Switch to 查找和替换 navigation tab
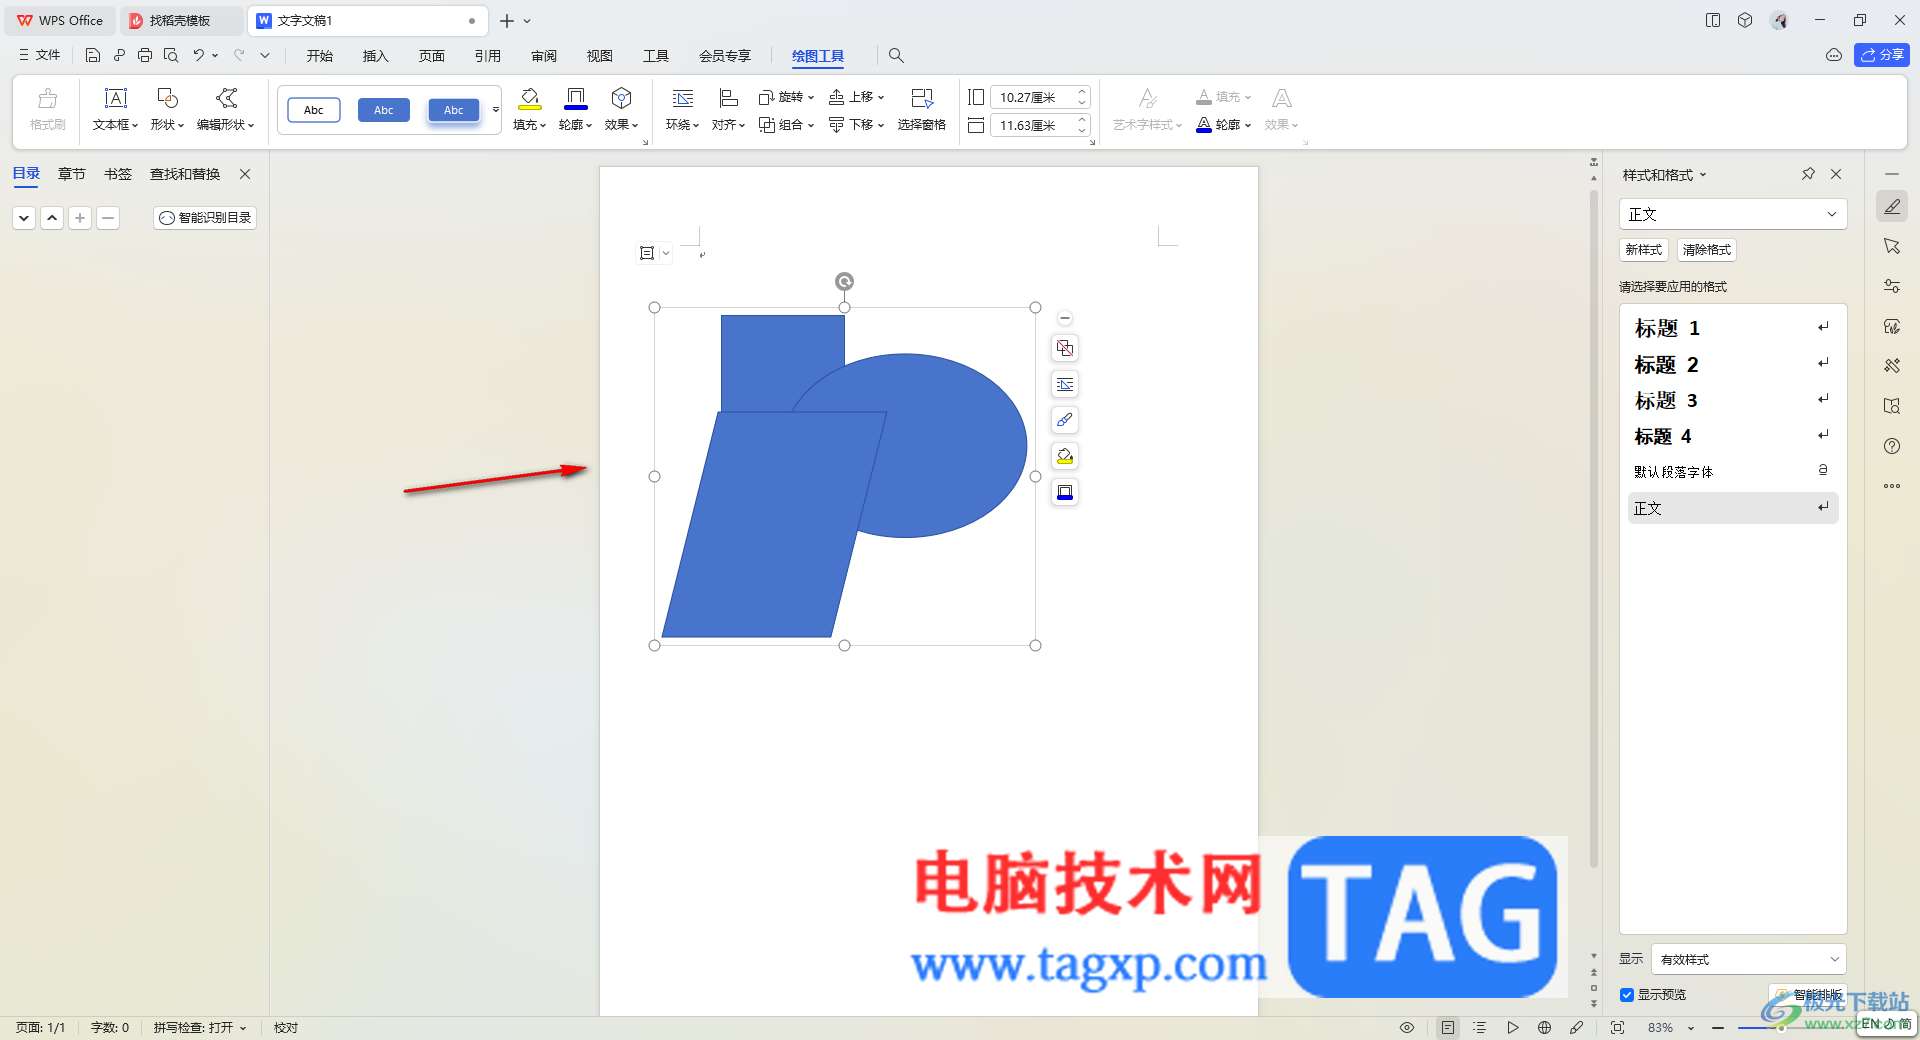Image resolution: width=1920 pixels, height=1040 pixels. coord(185,174)
